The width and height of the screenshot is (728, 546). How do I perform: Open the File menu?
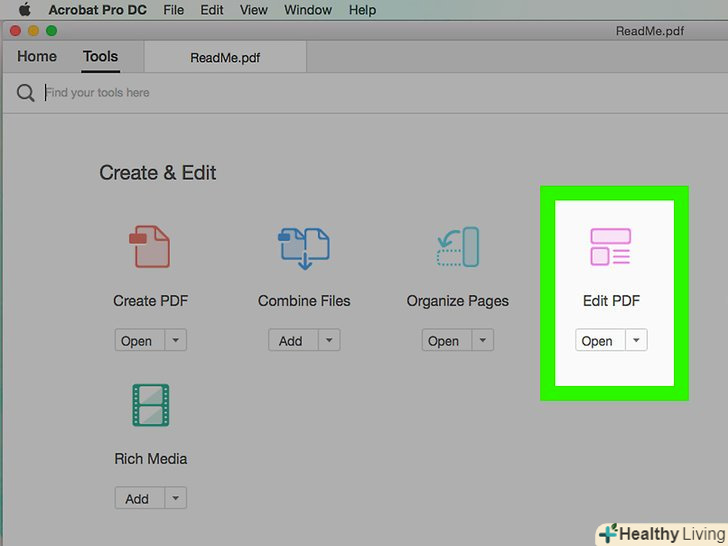click(x=174, y=10)
